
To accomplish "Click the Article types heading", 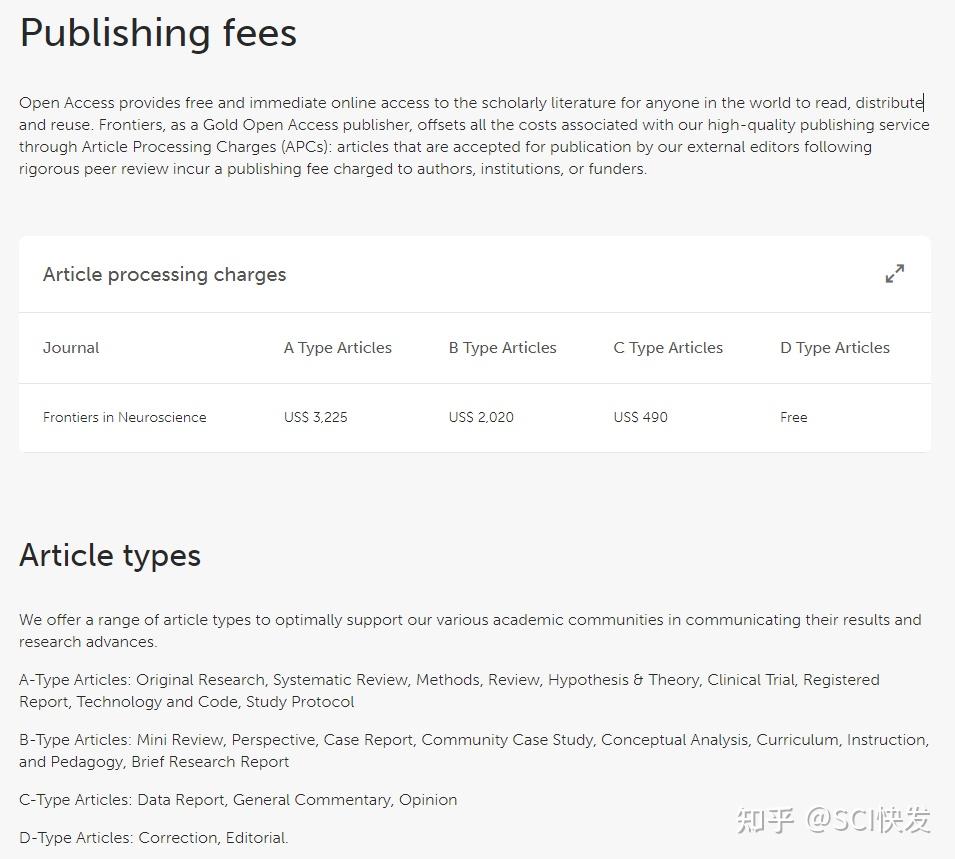I will tap(110, 555).
